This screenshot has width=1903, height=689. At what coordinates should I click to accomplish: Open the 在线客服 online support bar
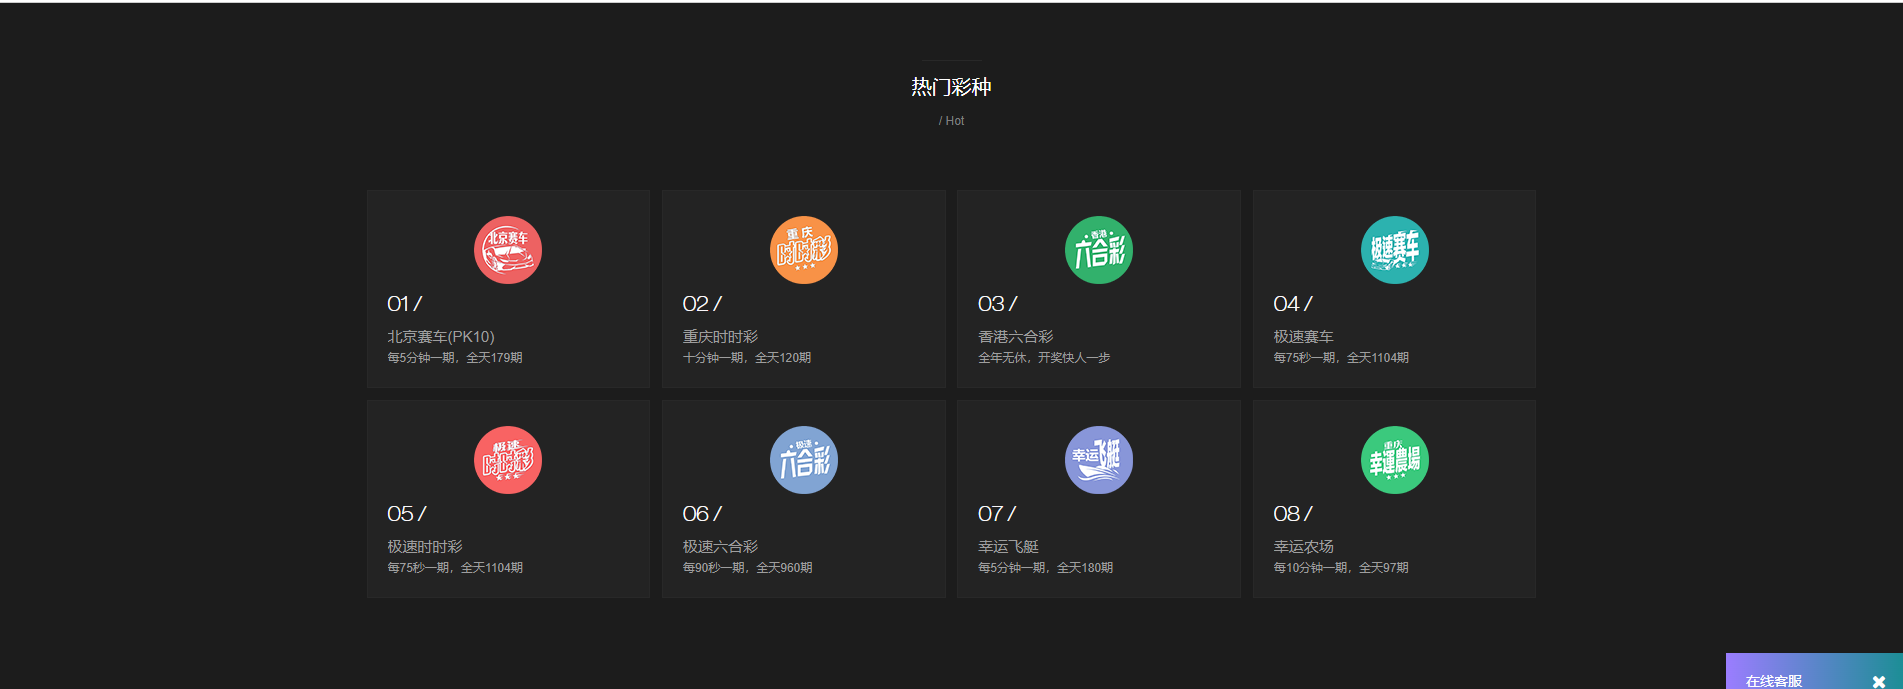[x=1774, y=681]
